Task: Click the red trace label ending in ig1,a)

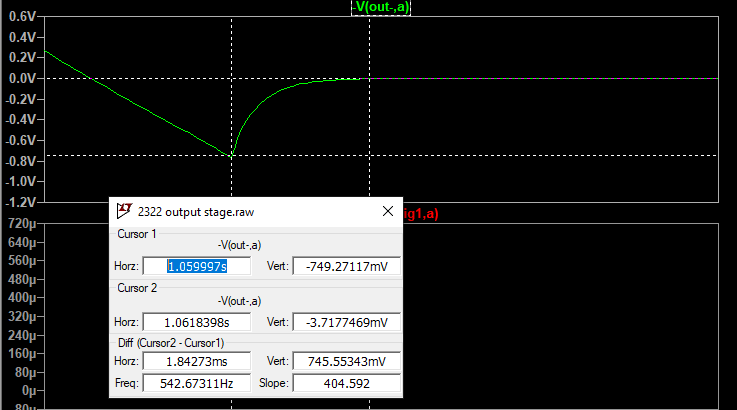Action: click(421, 214)
